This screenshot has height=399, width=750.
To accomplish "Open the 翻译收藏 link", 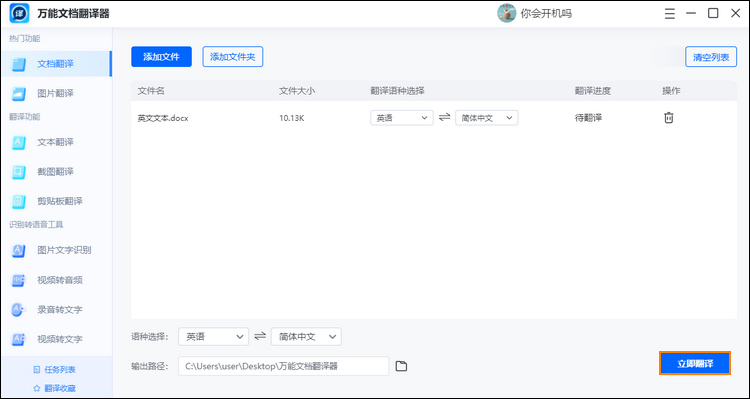I will [x=60, y=388].
